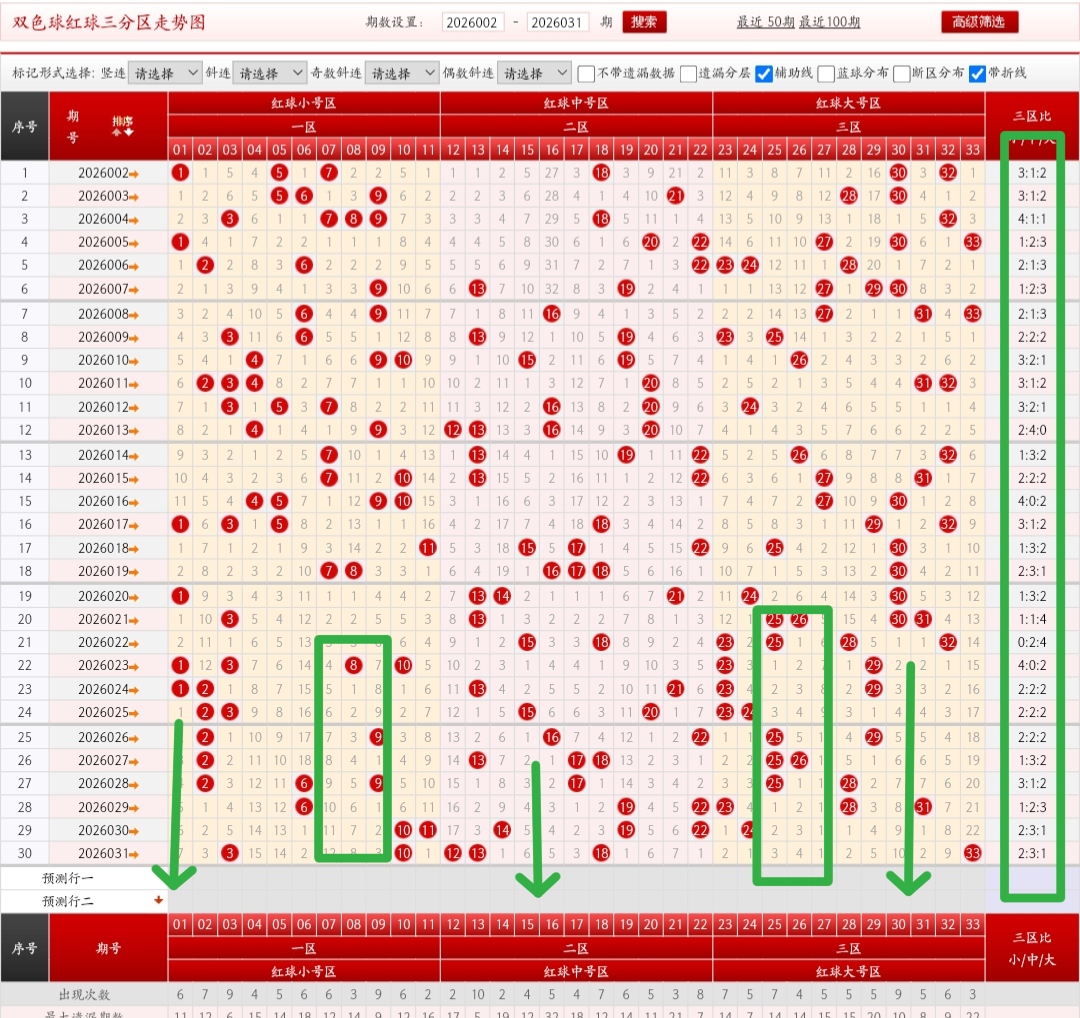Enable the 不带遗漏数据 checkbox
The height and width of the screenshot is (1018, 1080).
[586, 73]
